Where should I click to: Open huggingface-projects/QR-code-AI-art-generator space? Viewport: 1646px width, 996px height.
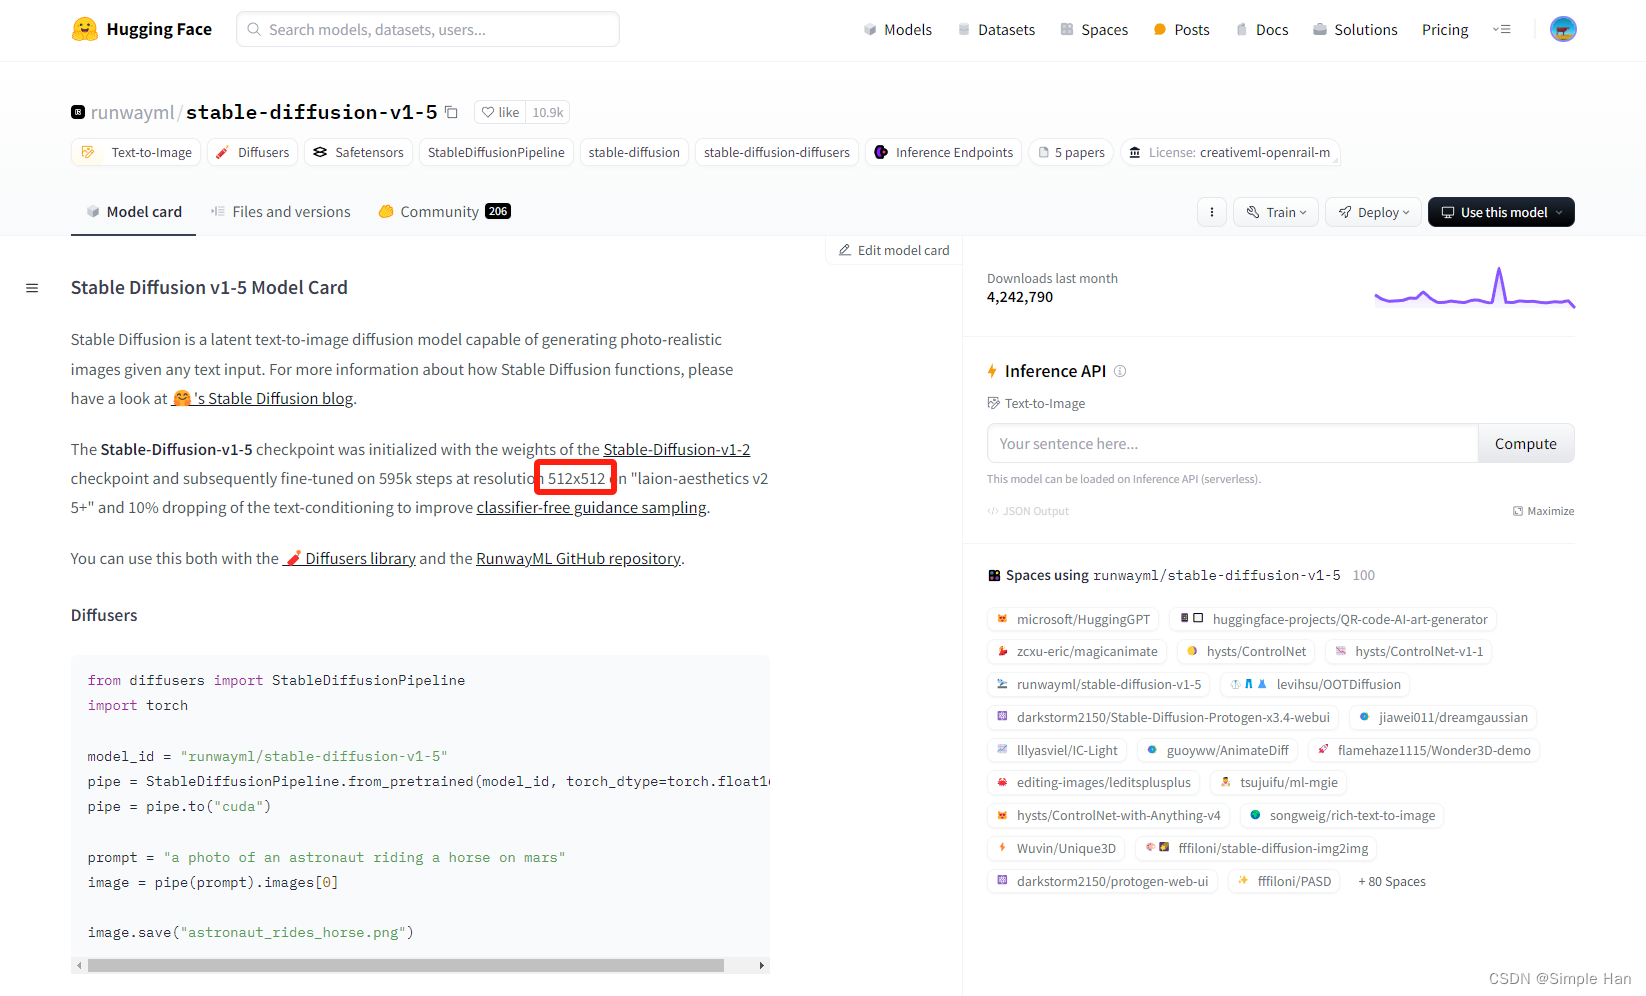tap(1334, 619)
